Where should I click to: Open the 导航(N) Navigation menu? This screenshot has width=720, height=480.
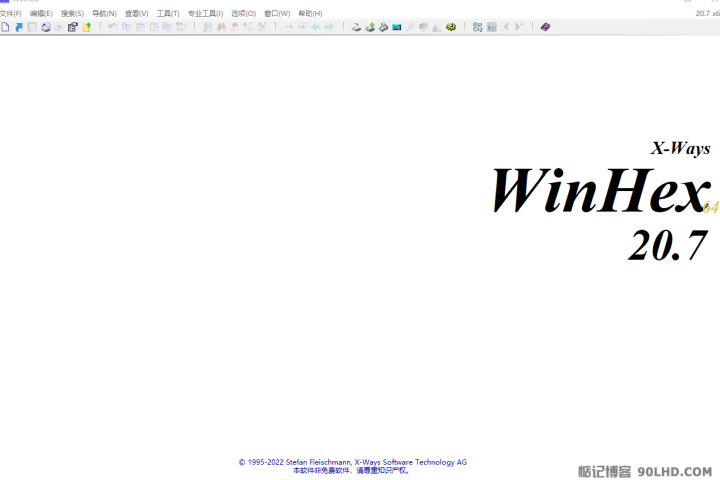[104, 14]
